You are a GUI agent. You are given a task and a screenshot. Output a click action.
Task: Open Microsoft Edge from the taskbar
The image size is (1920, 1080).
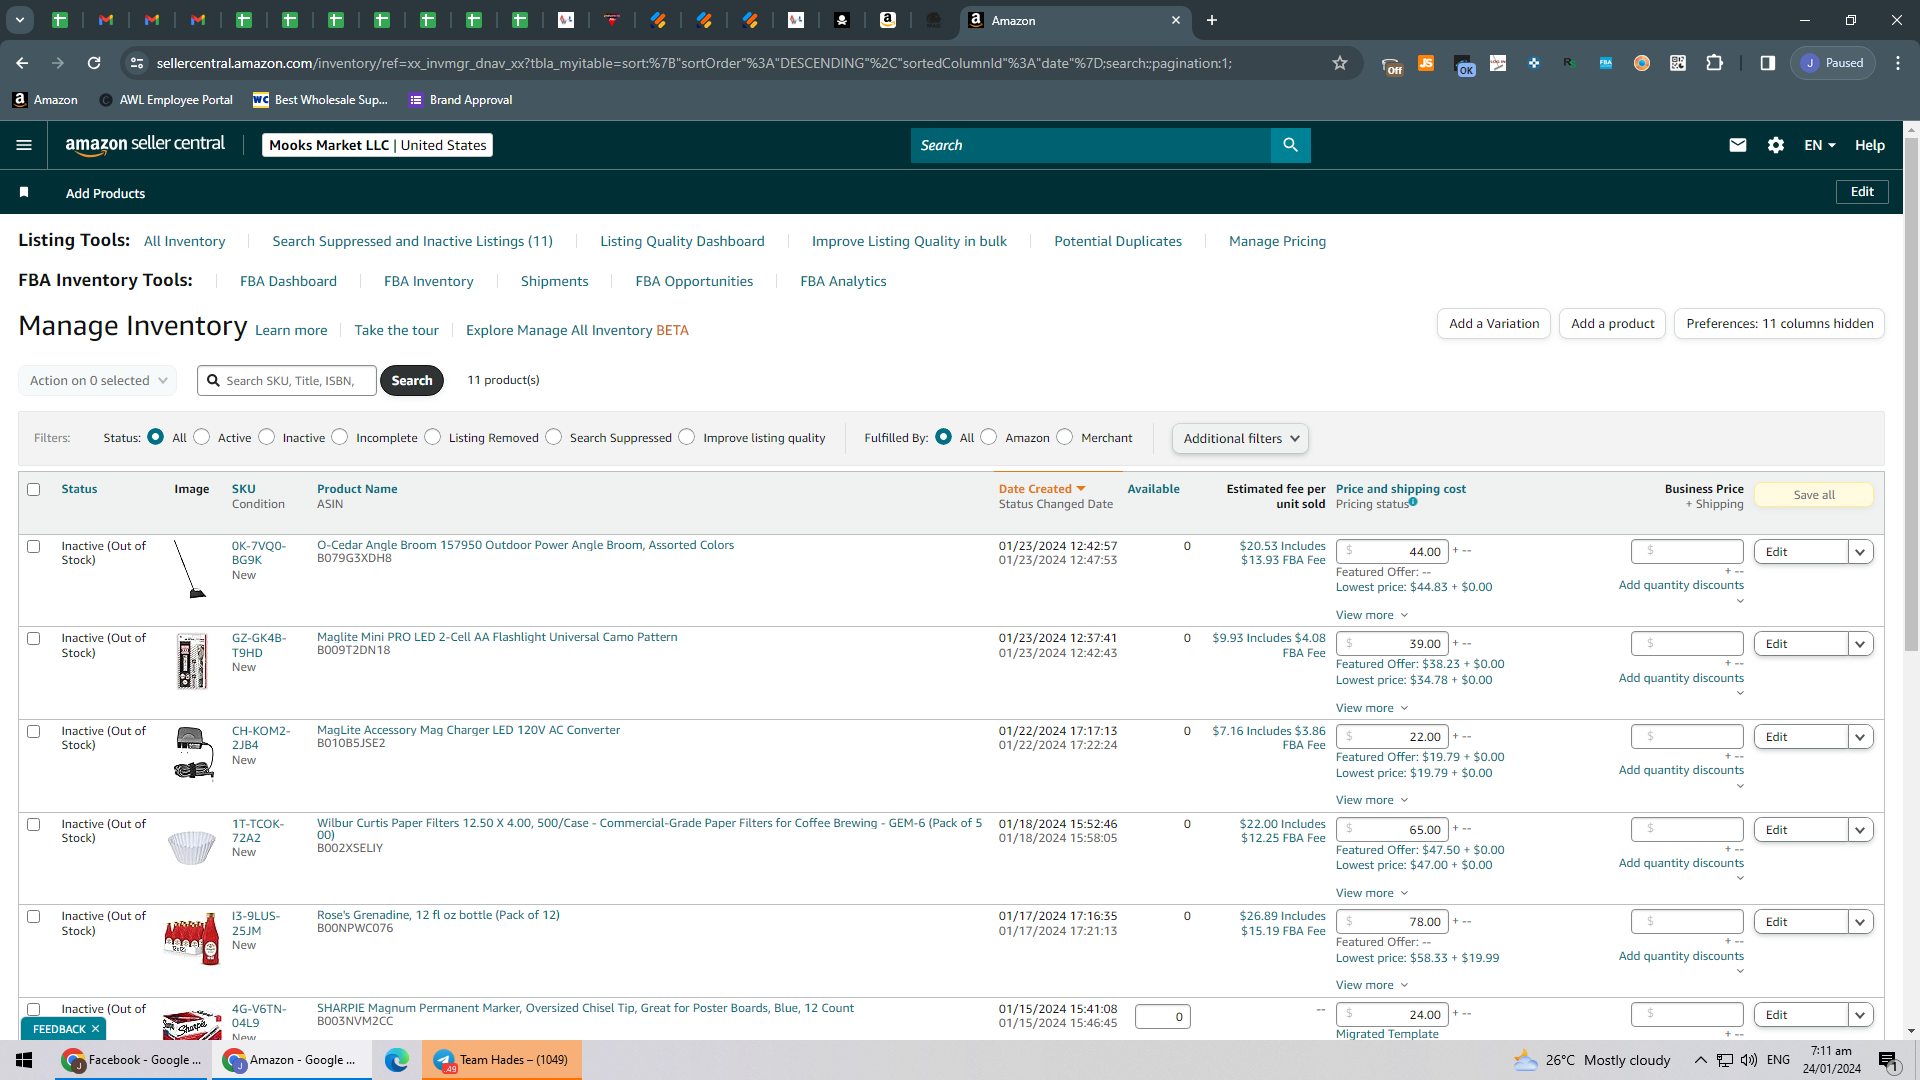(x=397, y=1060)
